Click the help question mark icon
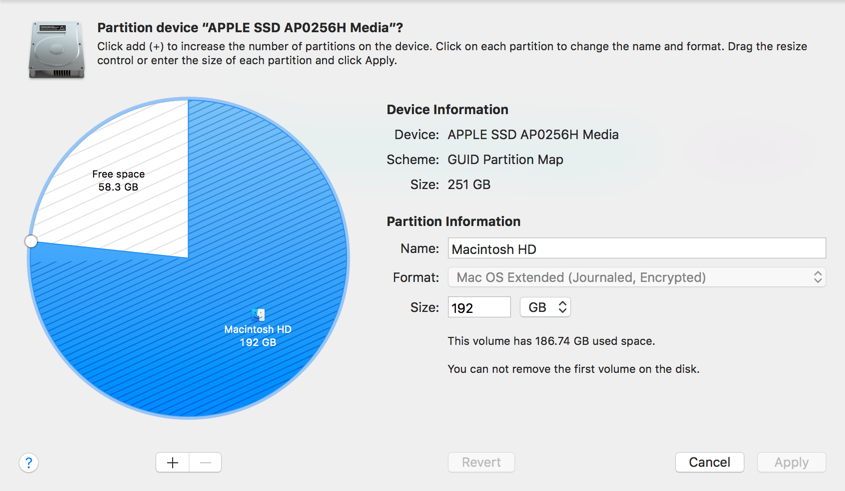Viewport: 845px width, 491px height. (x=29, y=463)
